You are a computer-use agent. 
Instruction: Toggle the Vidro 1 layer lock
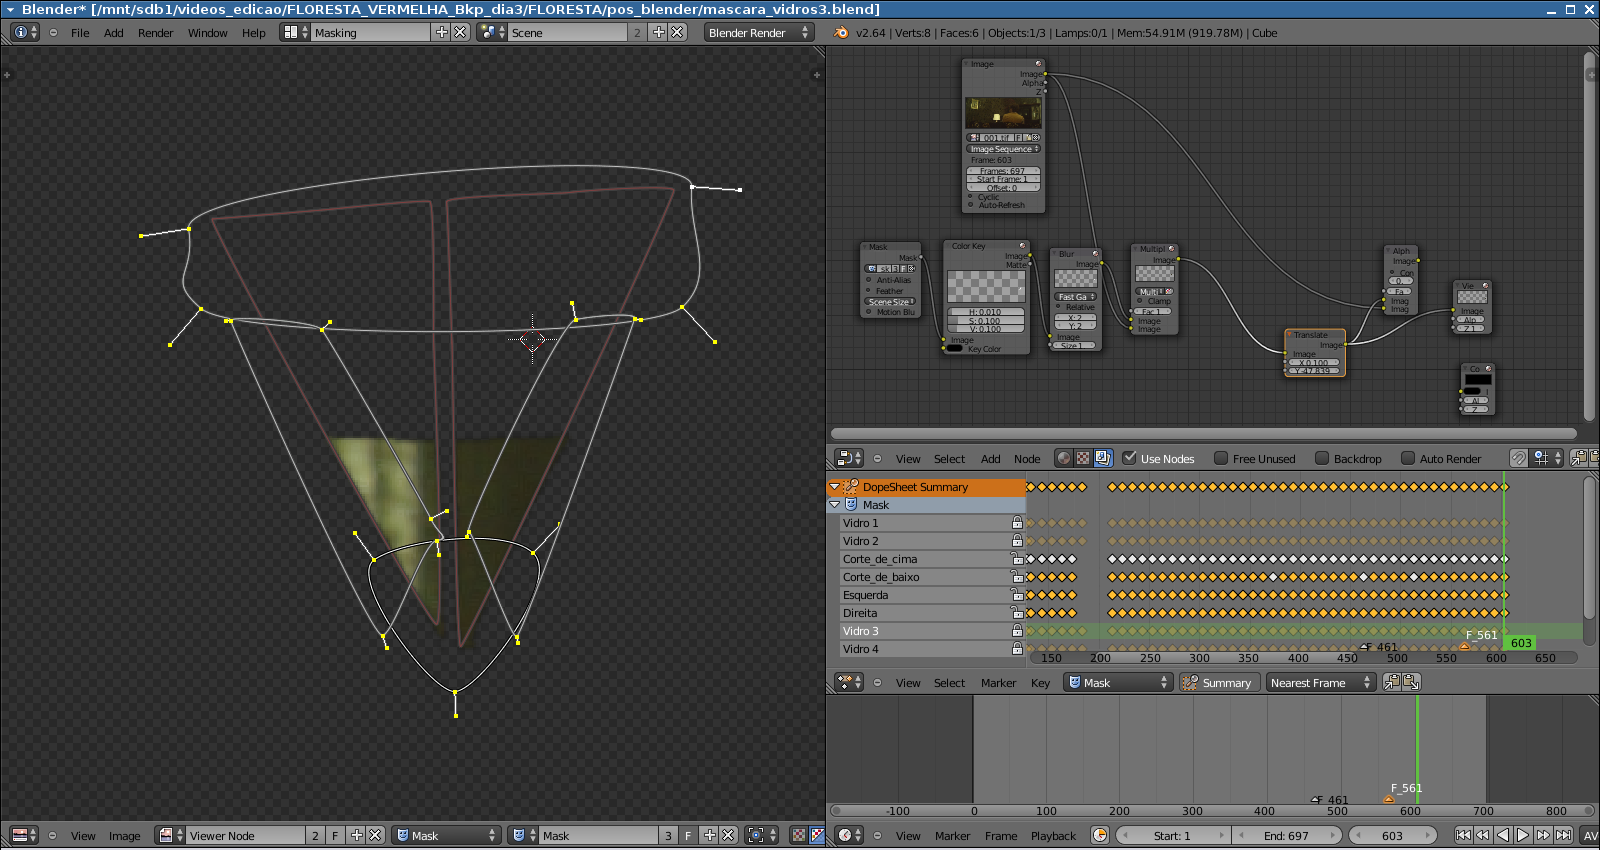pyautogui.click(x=1017, y=523)
